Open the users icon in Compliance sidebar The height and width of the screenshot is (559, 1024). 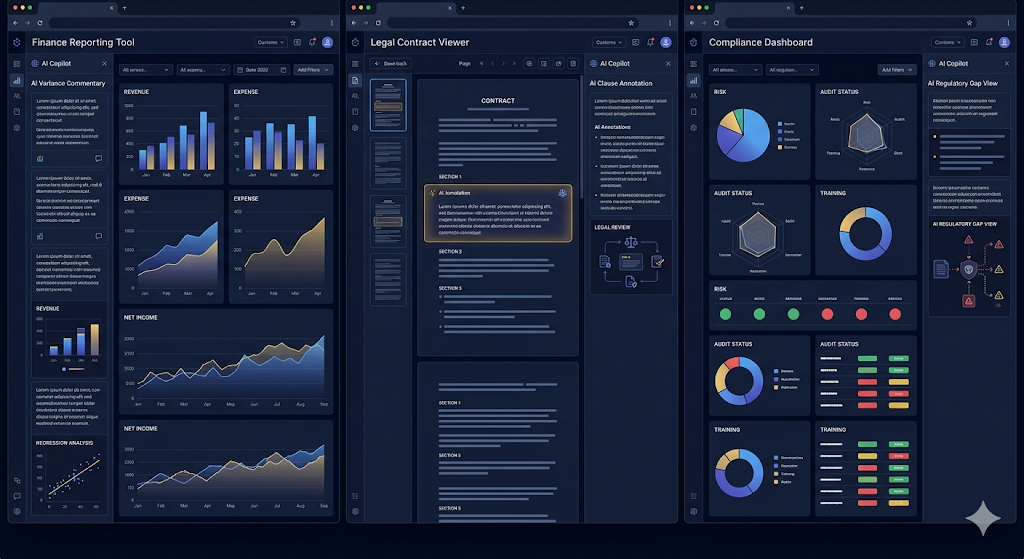click(693, 96)
